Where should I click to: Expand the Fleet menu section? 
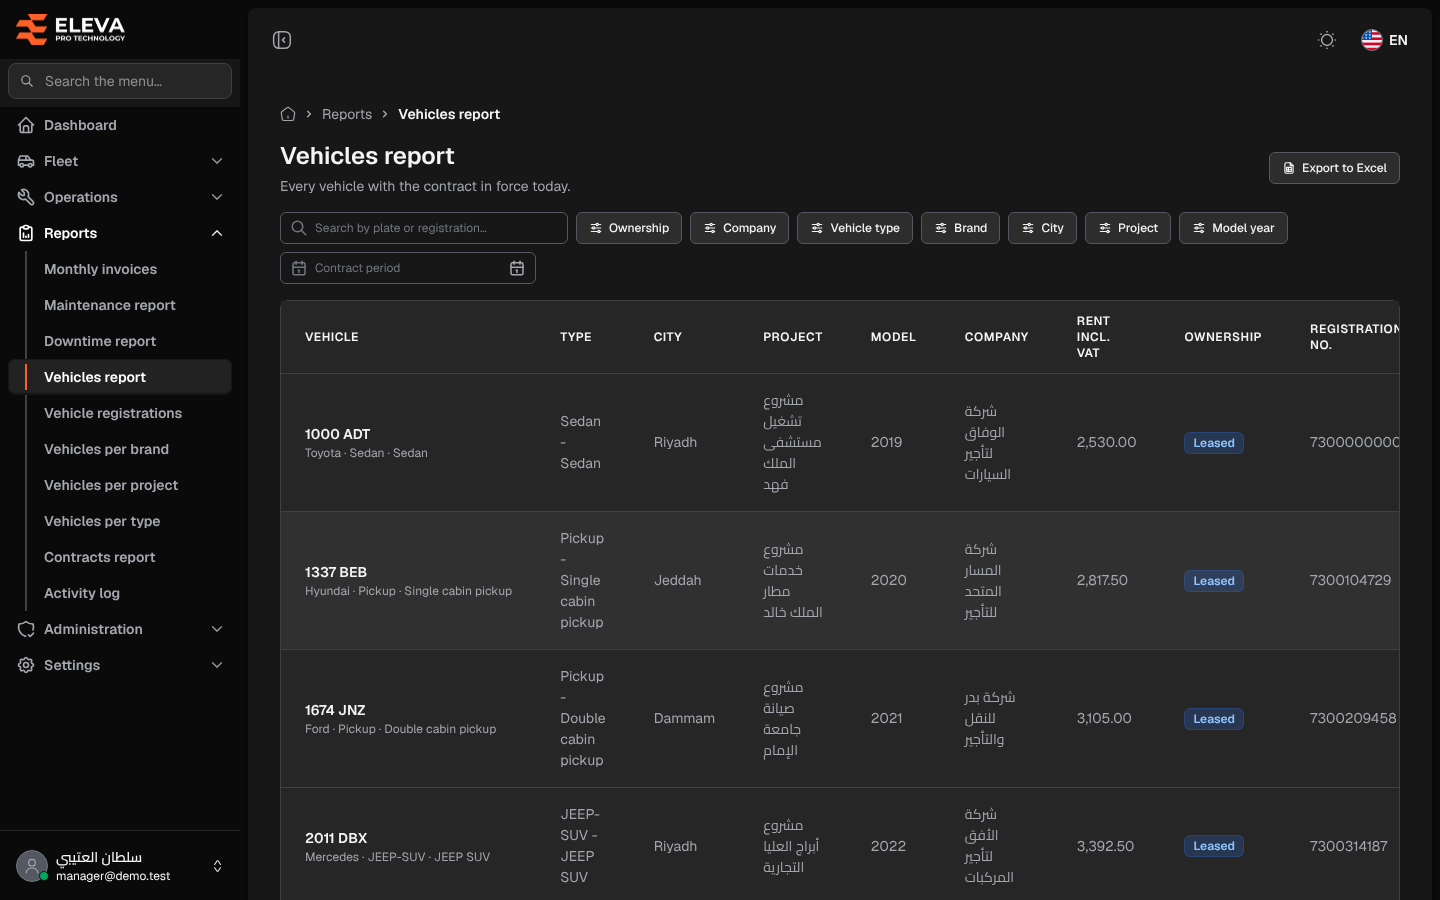(x=120, y=161)
